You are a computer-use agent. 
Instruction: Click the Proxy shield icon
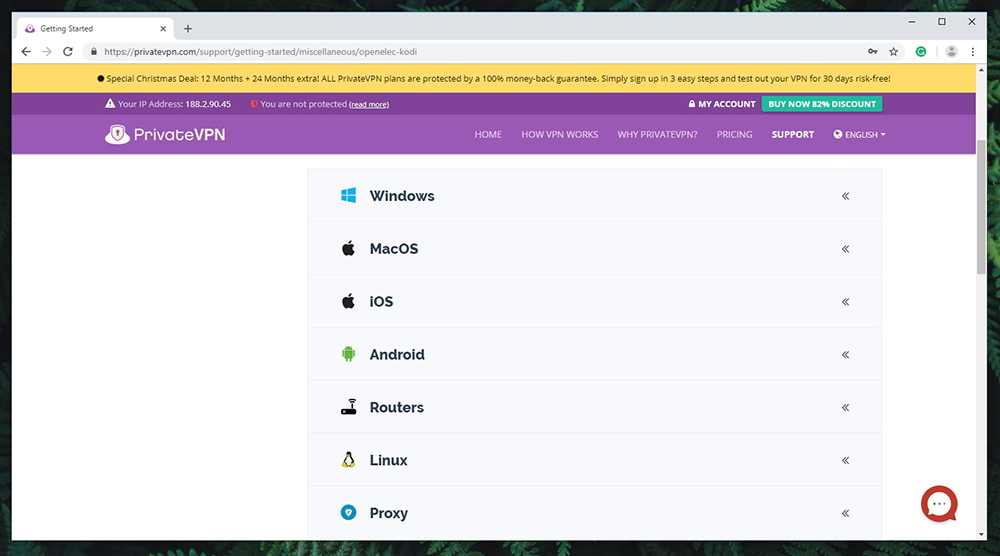coord(348,513)
